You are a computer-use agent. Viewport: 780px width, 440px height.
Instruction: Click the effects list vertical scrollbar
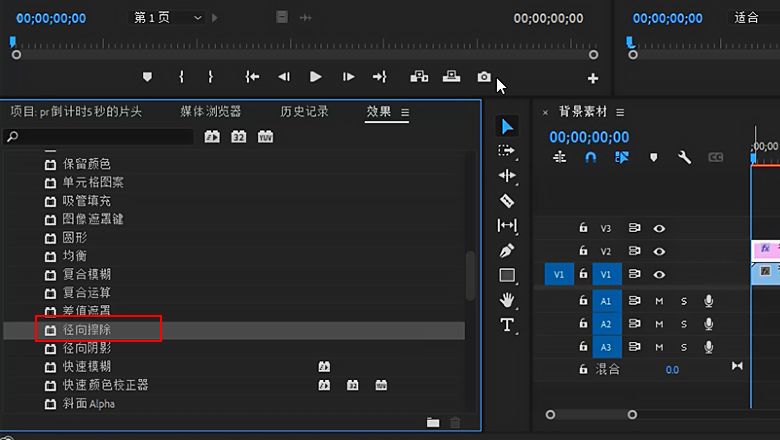tap(470, 276)
